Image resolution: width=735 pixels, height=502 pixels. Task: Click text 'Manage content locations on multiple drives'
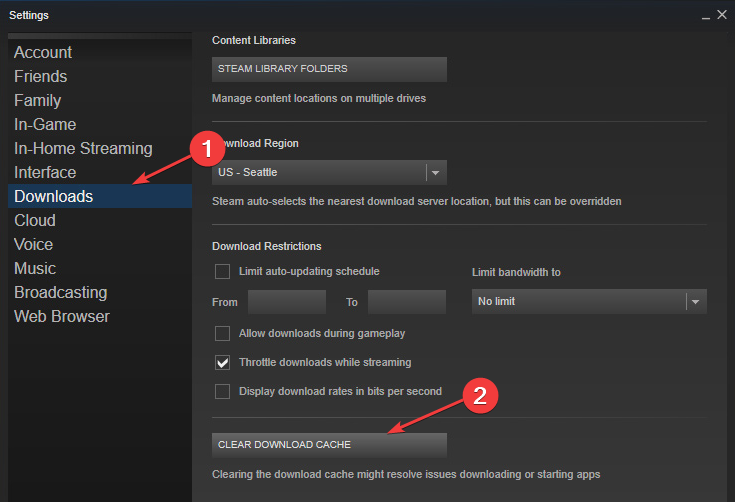(x=319, y=98)
